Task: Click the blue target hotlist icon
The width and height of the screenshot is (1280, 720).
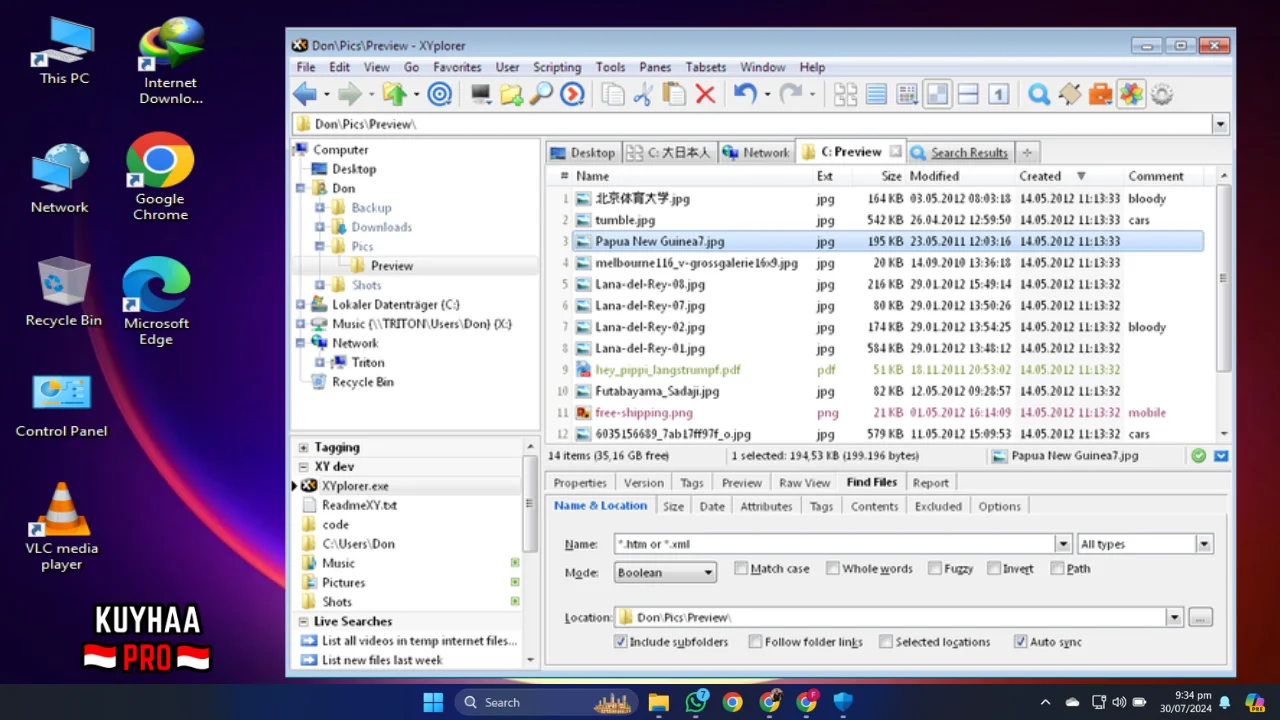Action: point(440,94)
